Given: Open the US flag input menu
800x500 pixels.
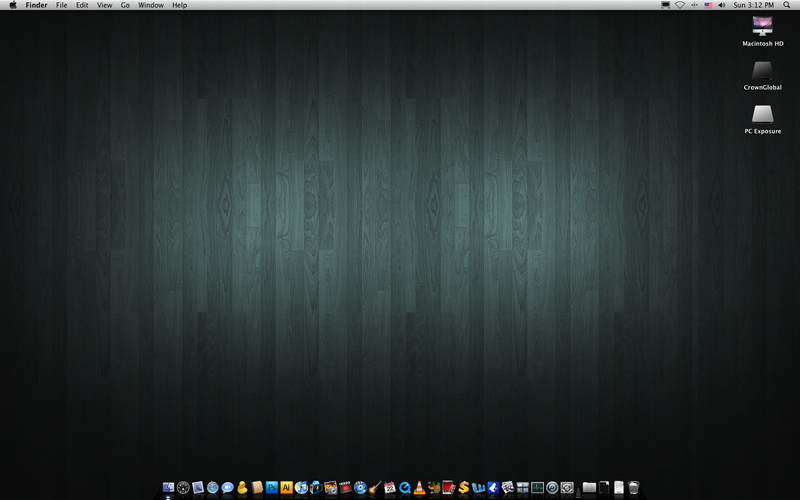Looking at the screenshot, I should tap(708, 5).
